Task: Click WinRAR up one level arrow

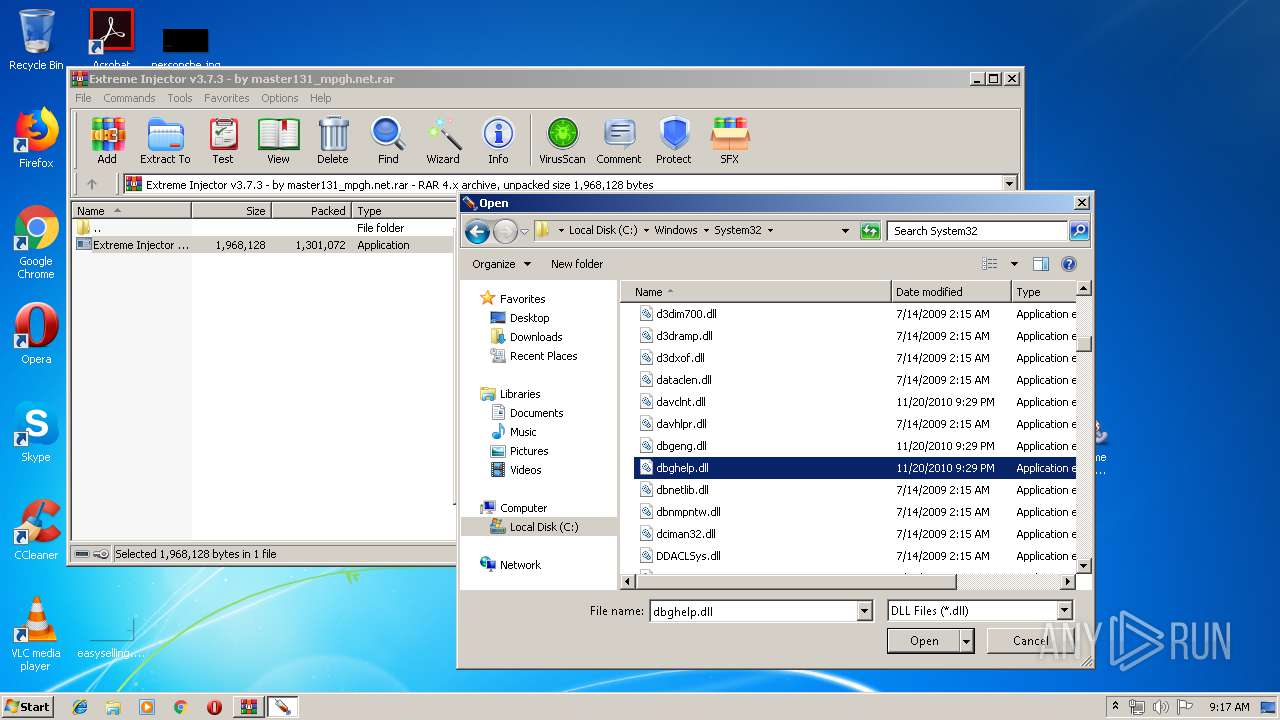Action: pos(92,184)
